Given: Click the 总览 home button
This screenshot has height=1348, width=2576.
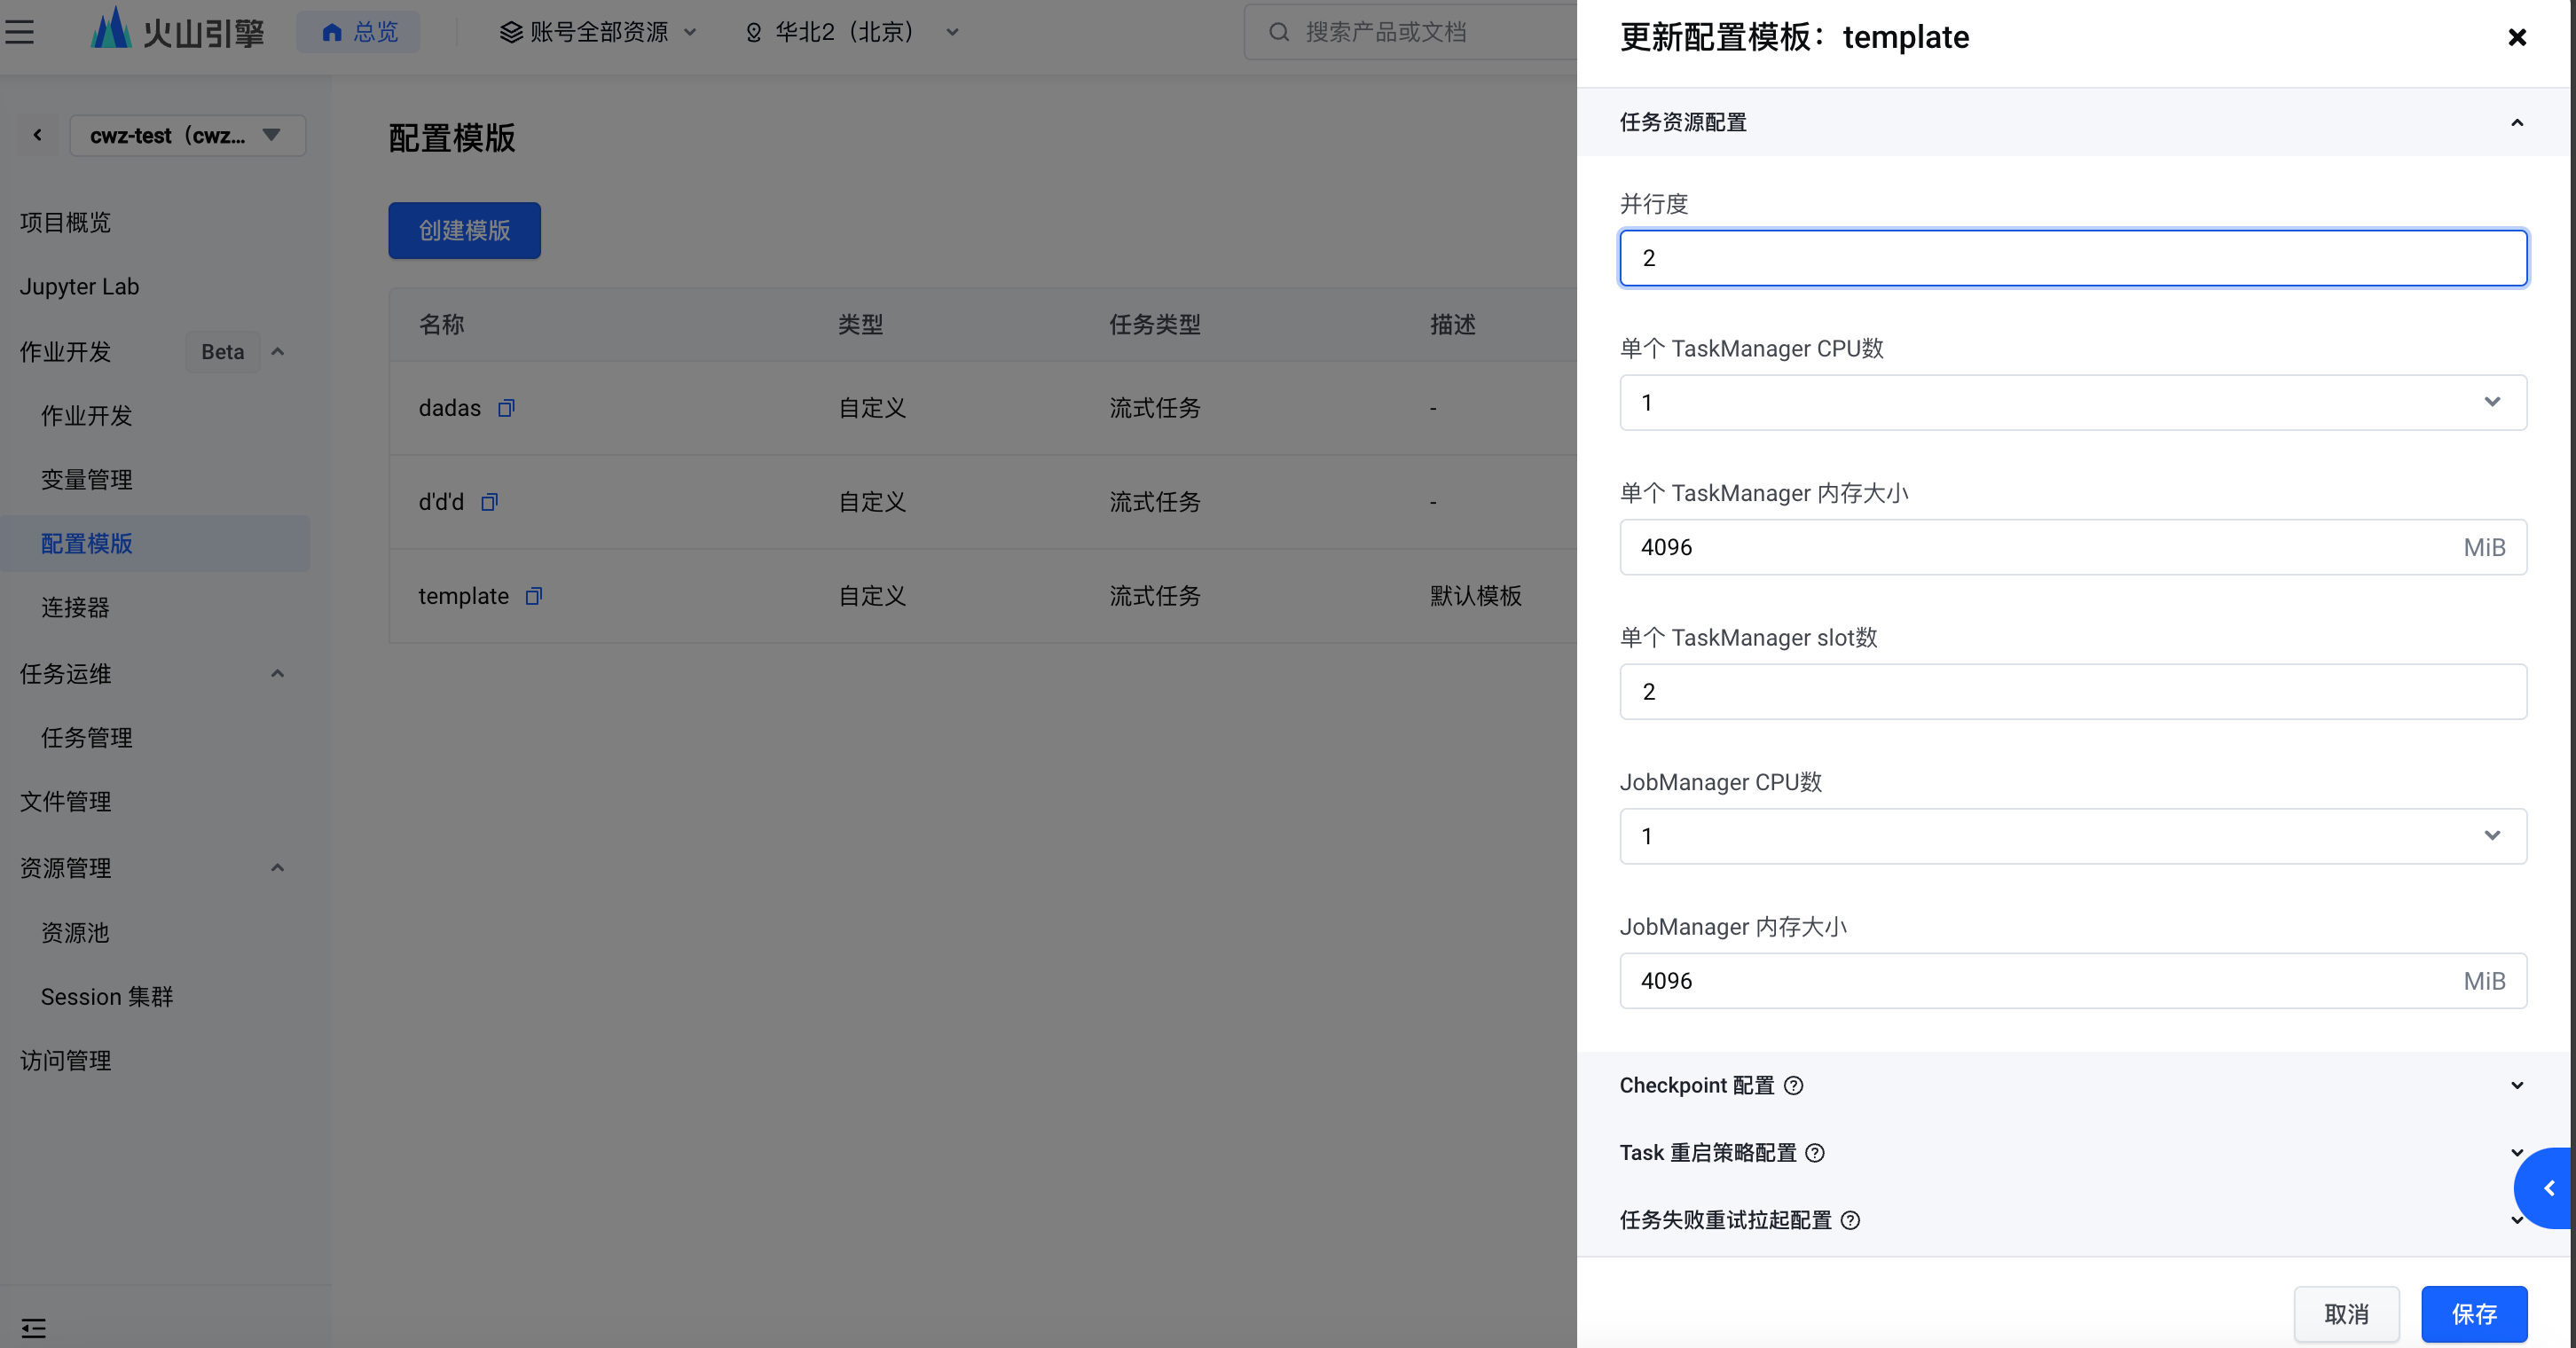Looking at the screenshot, I should [359, 32].
